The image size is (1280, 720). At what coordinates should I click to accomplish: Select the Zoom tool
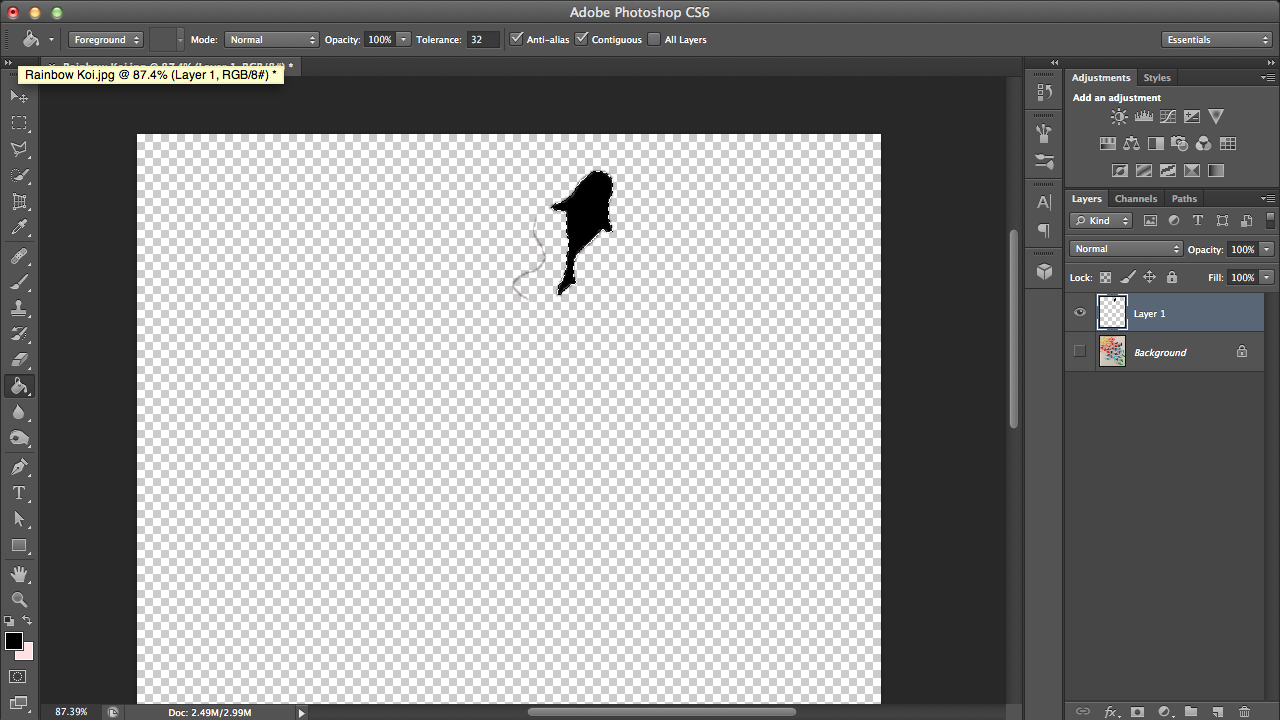[x=18, y=600]
